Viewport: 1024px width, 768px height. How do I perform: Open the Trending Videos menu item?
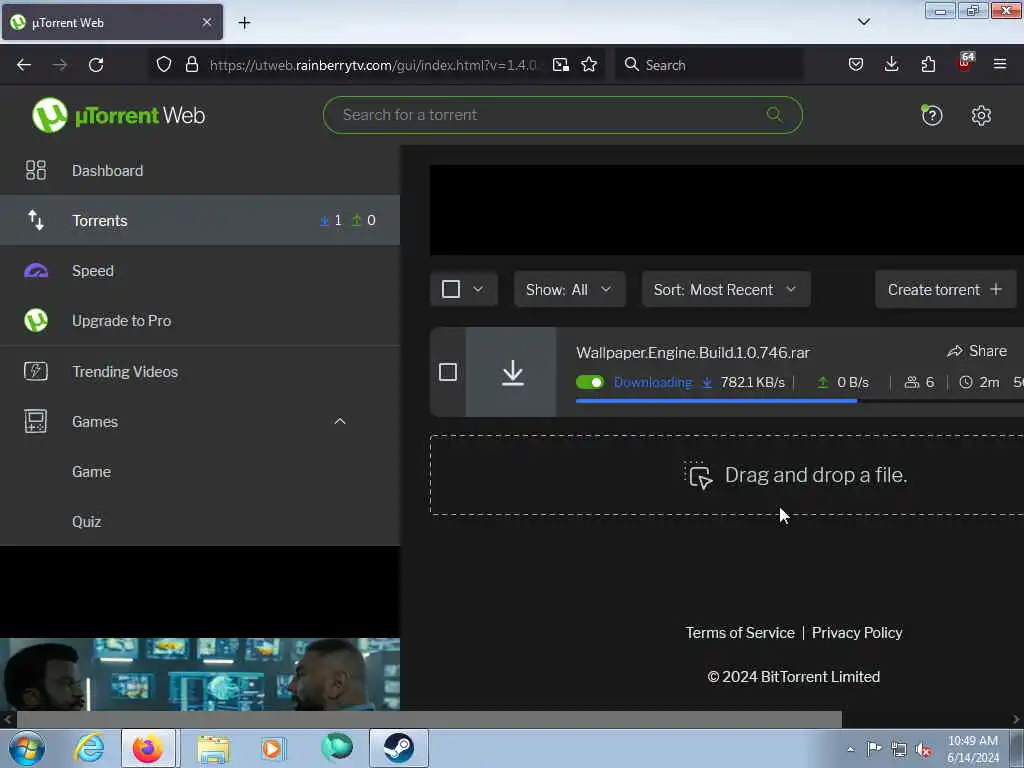[x=200, y=371]
